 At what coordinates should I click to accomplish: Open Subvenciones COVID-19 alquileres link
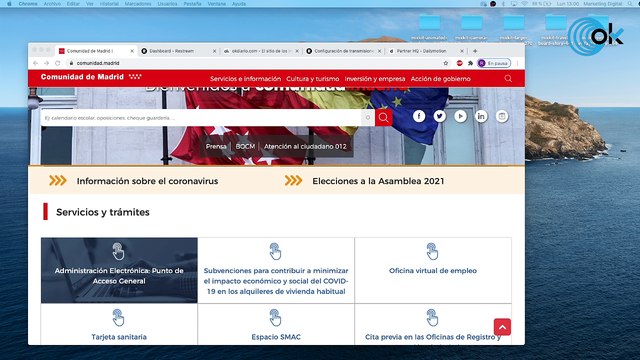coord(276,281)
